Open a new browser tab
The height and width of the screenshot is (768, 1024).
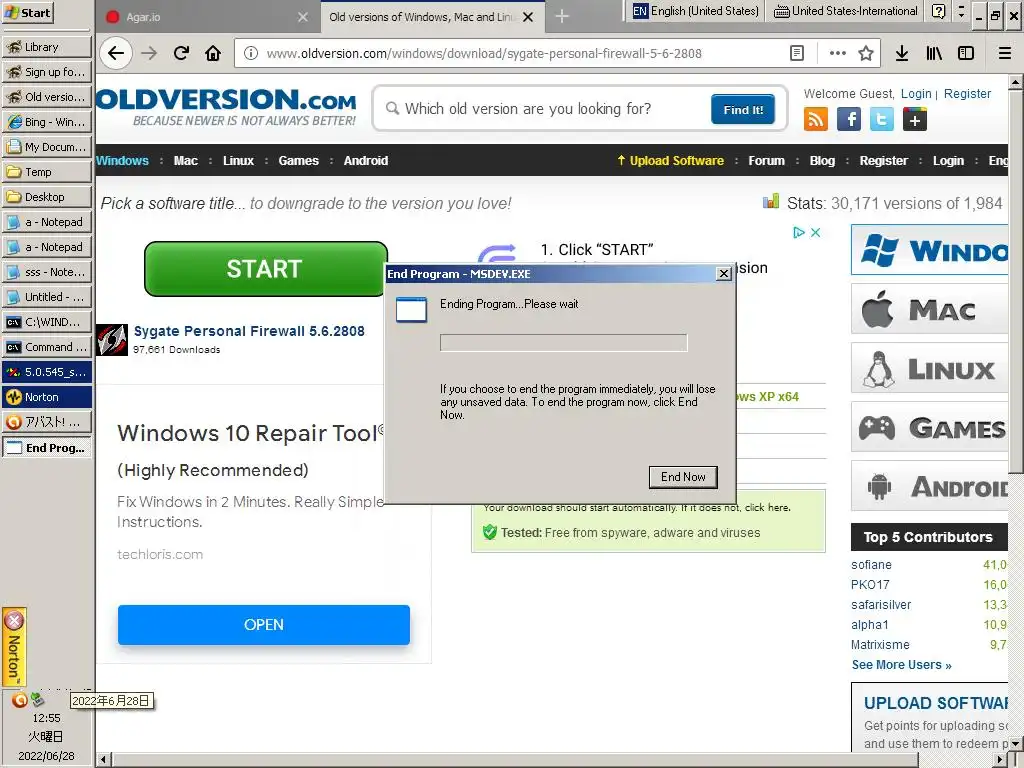[562, 17]
